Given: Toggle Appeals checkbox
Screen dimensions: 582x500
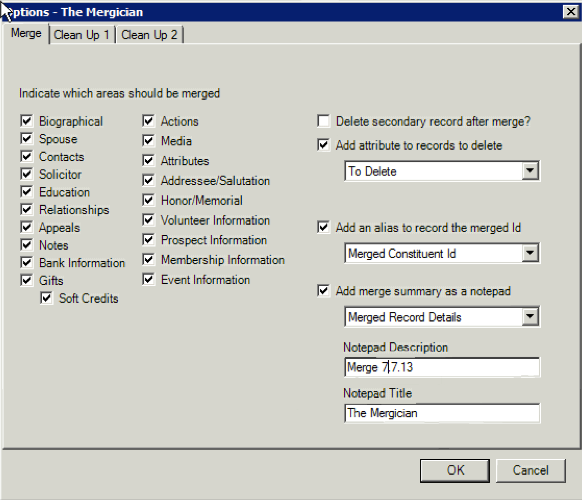Looking at the screenshot, I should [x=27, y=227].
